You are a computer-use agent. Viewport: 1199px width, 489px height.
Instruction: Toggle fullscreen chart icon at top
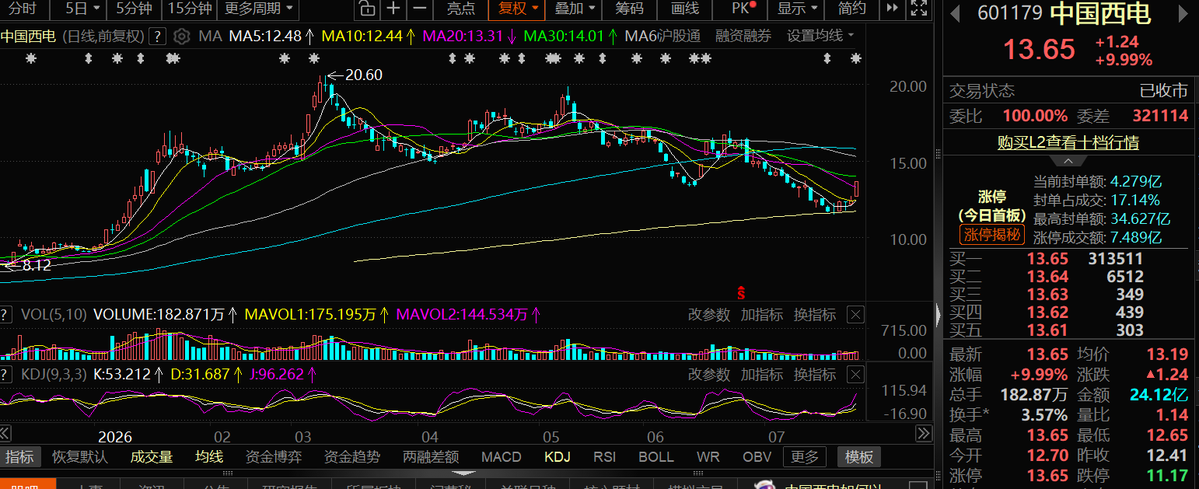pyautogui.click(x=920, y=9)
